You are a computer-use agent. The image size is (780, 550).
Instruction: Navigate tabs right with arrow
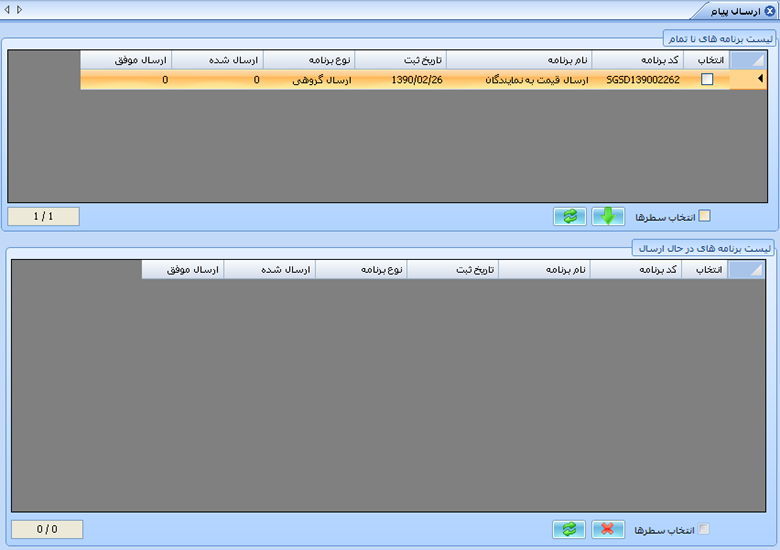pyautogui.click(x=19, y=9)
